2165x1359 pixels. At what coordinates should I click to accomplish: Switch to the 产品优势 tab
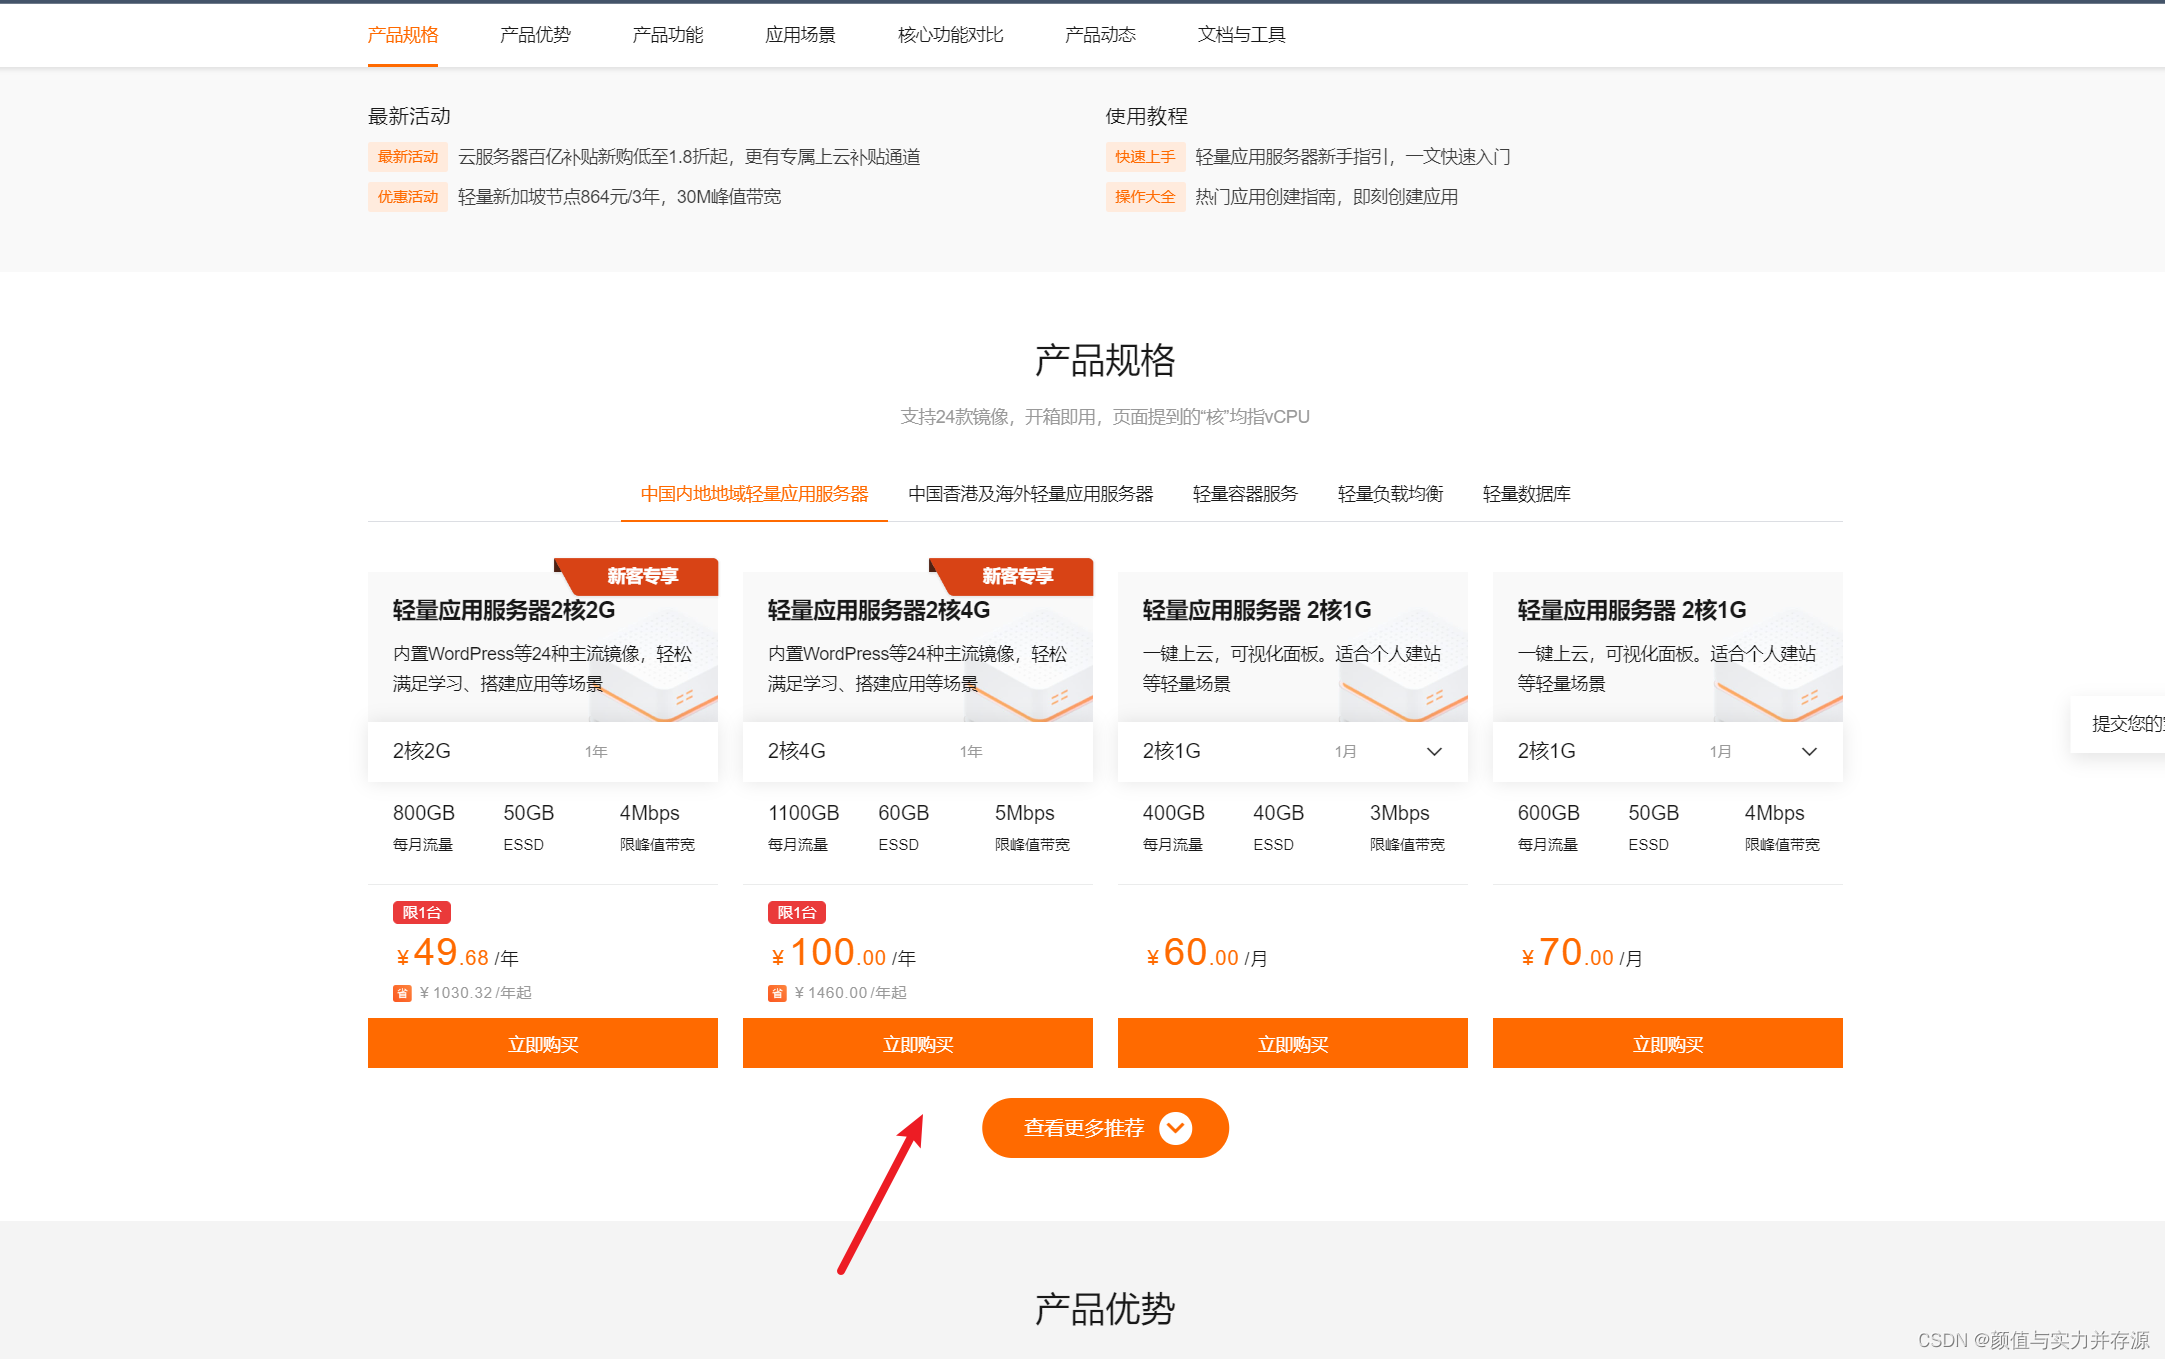click(534, 33)
